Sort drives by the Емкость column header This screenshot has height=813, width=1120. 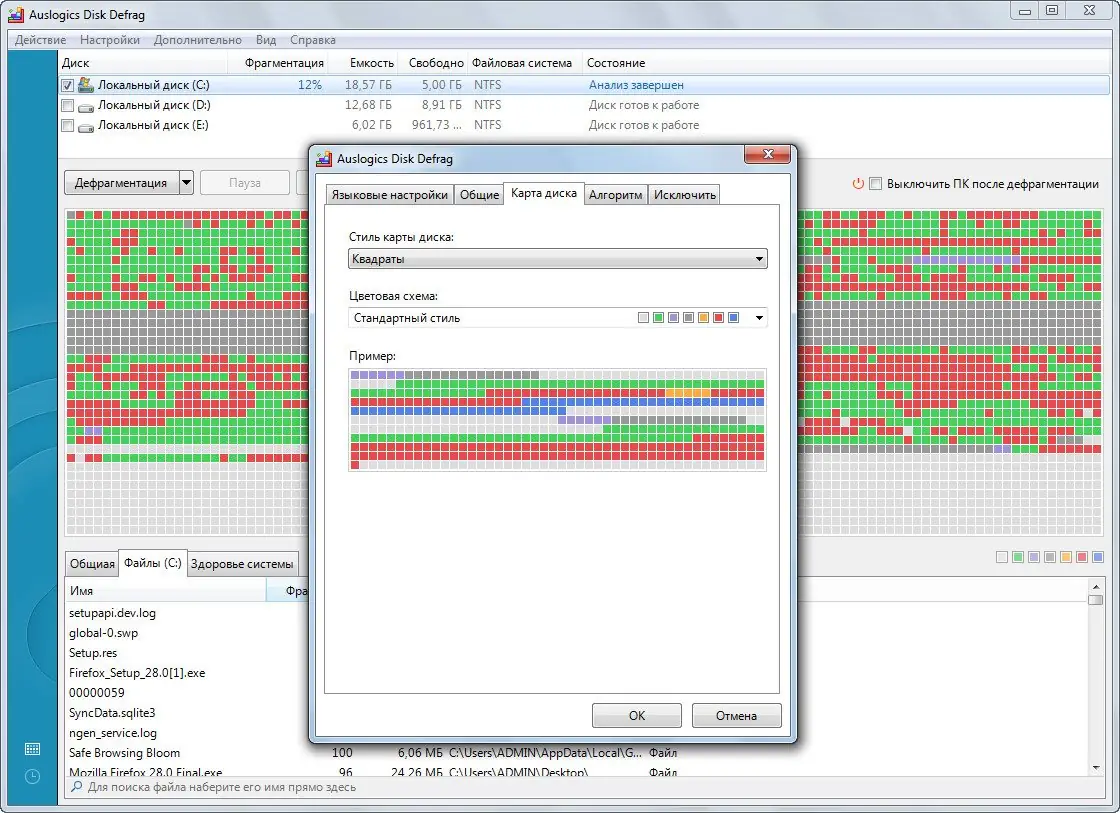pyautogui.click(x=363, y=63)
